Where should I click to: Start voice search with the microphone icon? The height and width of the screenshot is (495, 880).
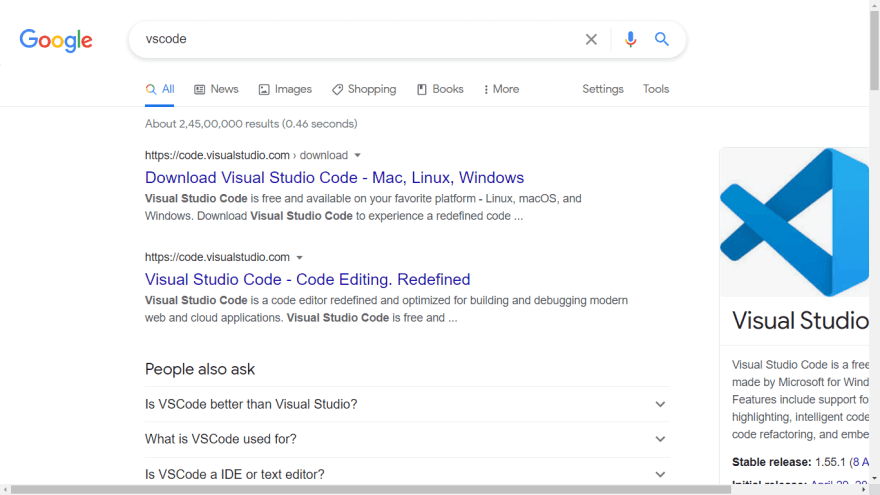click(x=630, y=39)
